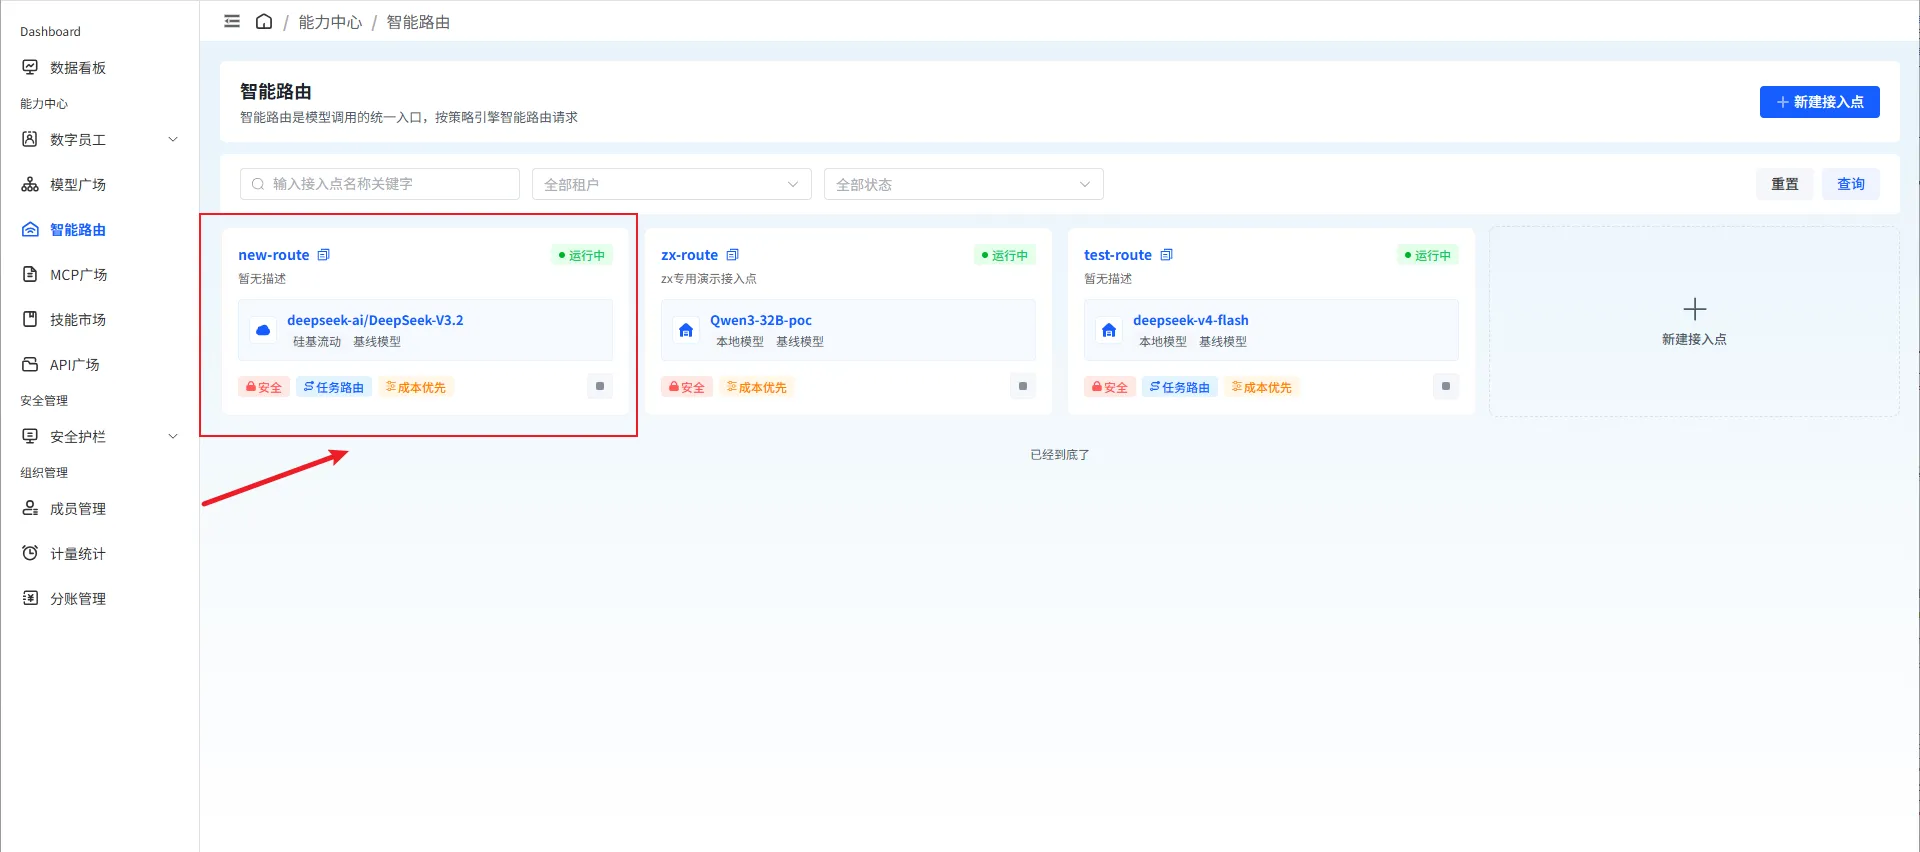The height and width of the screenshot is (852, 1920).
Task: Click the 计量统计 clock icon
Action: tap(30, 553)
